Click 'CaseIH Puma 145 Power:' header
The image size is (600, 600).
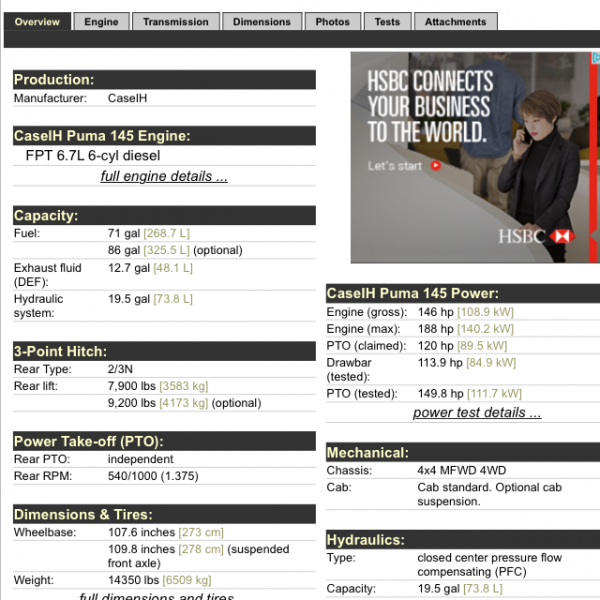click(x=463, y=293)
